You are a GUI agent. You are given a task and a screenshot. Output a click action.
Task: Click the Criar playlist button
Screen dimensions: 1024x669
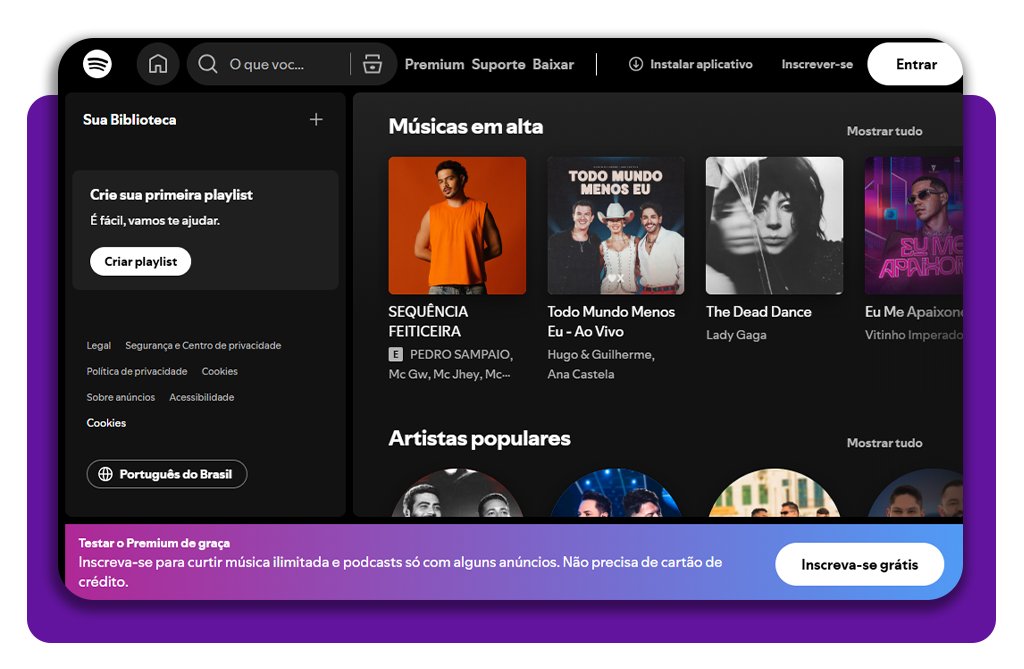140,261
